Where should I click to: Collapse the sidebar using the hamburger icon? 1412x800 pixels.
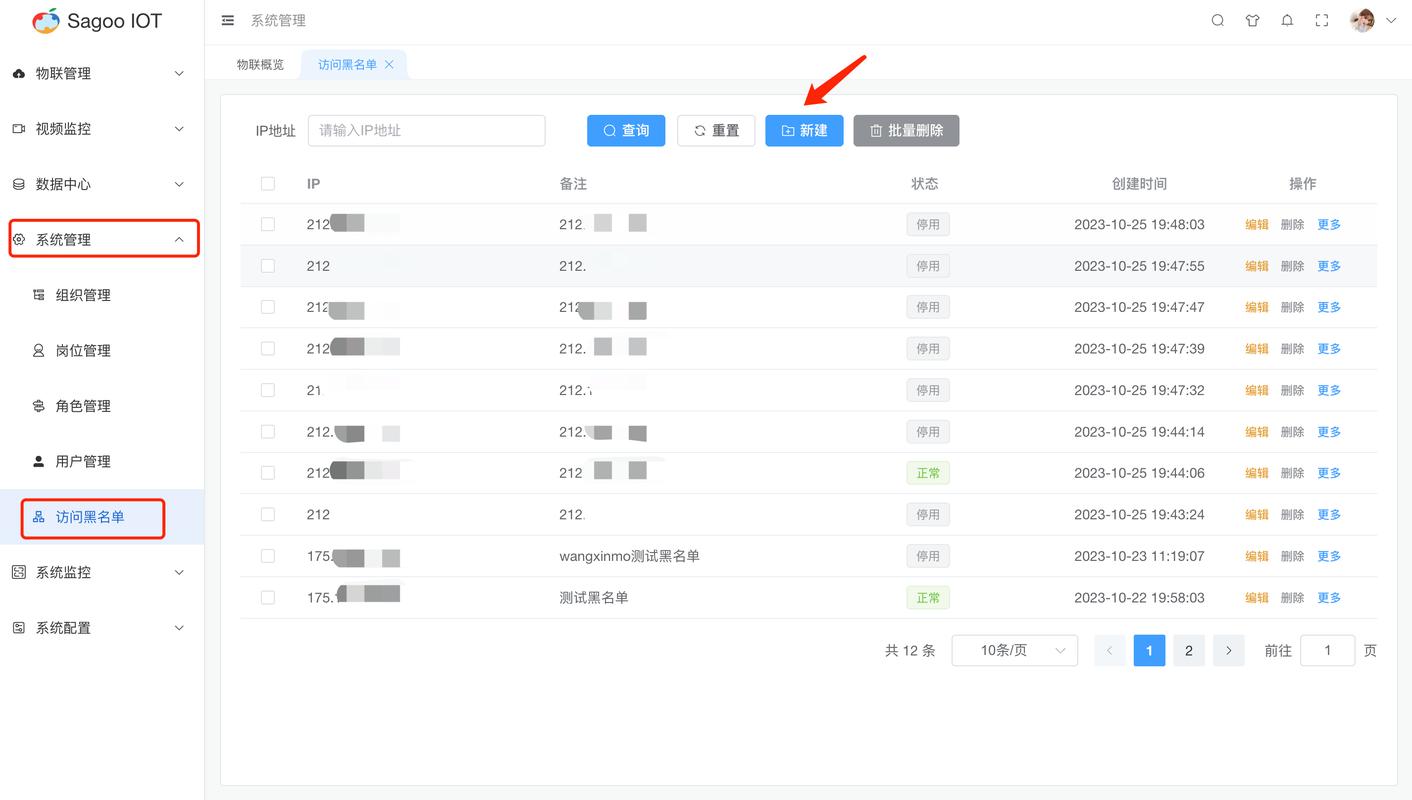[x=227, y=19]
